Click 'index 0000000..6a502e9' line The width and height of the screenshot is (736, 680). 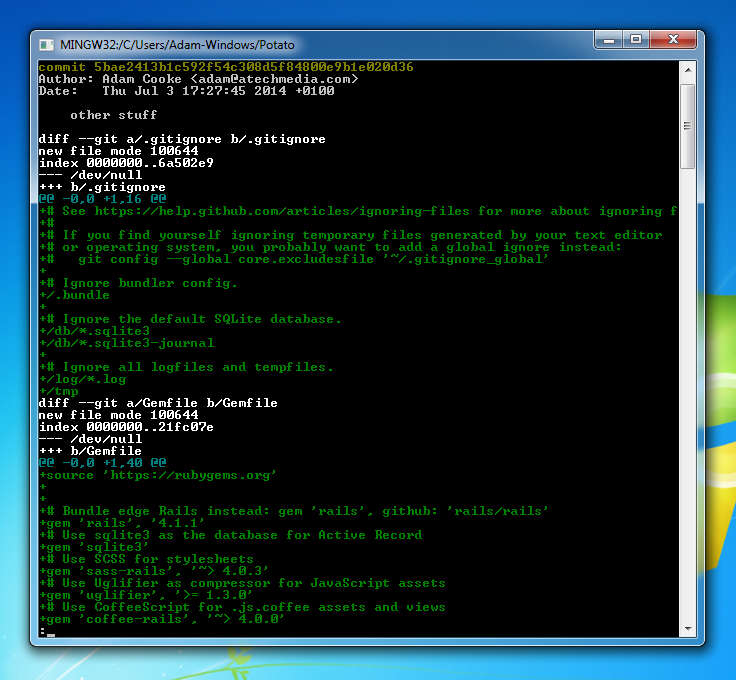point(126,163)
